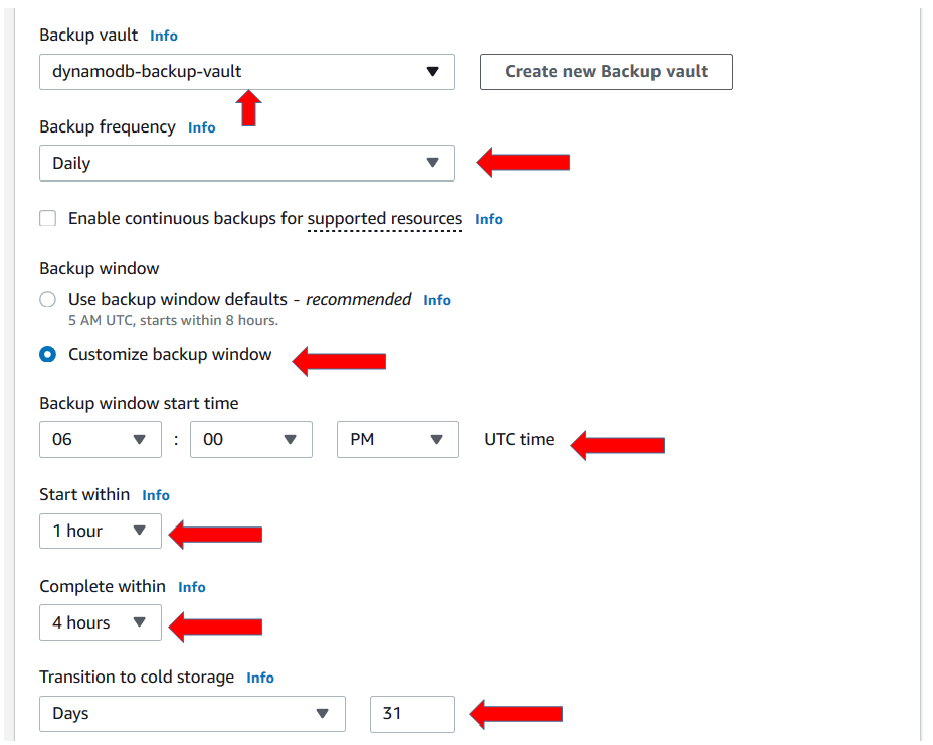Image resolution: width=933 pixels, height=745 pixels.
Task: Open Info link beside backup window defaults
Action: click(x=437, y=300)
